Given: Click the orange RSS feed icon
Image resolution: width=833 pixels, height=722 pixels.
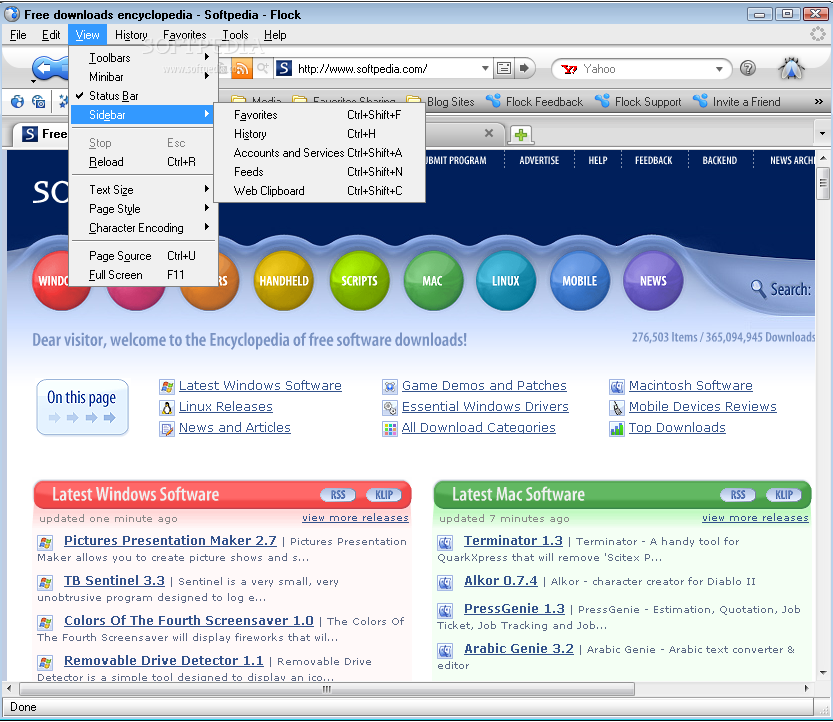Looking at the screenshot, I should point(242,69).
